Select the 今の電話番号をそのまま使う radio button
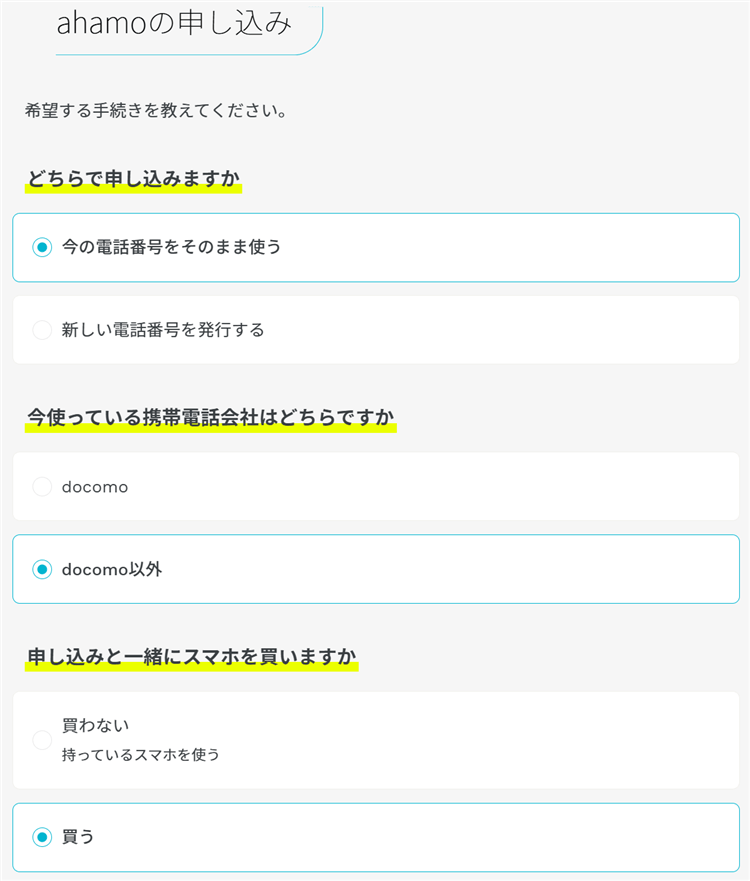Image resolution: width=750 pixels, height=881 pixels. (x=42, y=247)
